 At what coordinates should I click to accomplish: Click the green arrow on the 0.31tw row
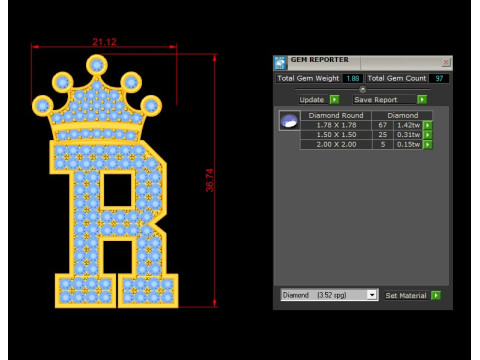pyautogui.click(x=427, y=135)
